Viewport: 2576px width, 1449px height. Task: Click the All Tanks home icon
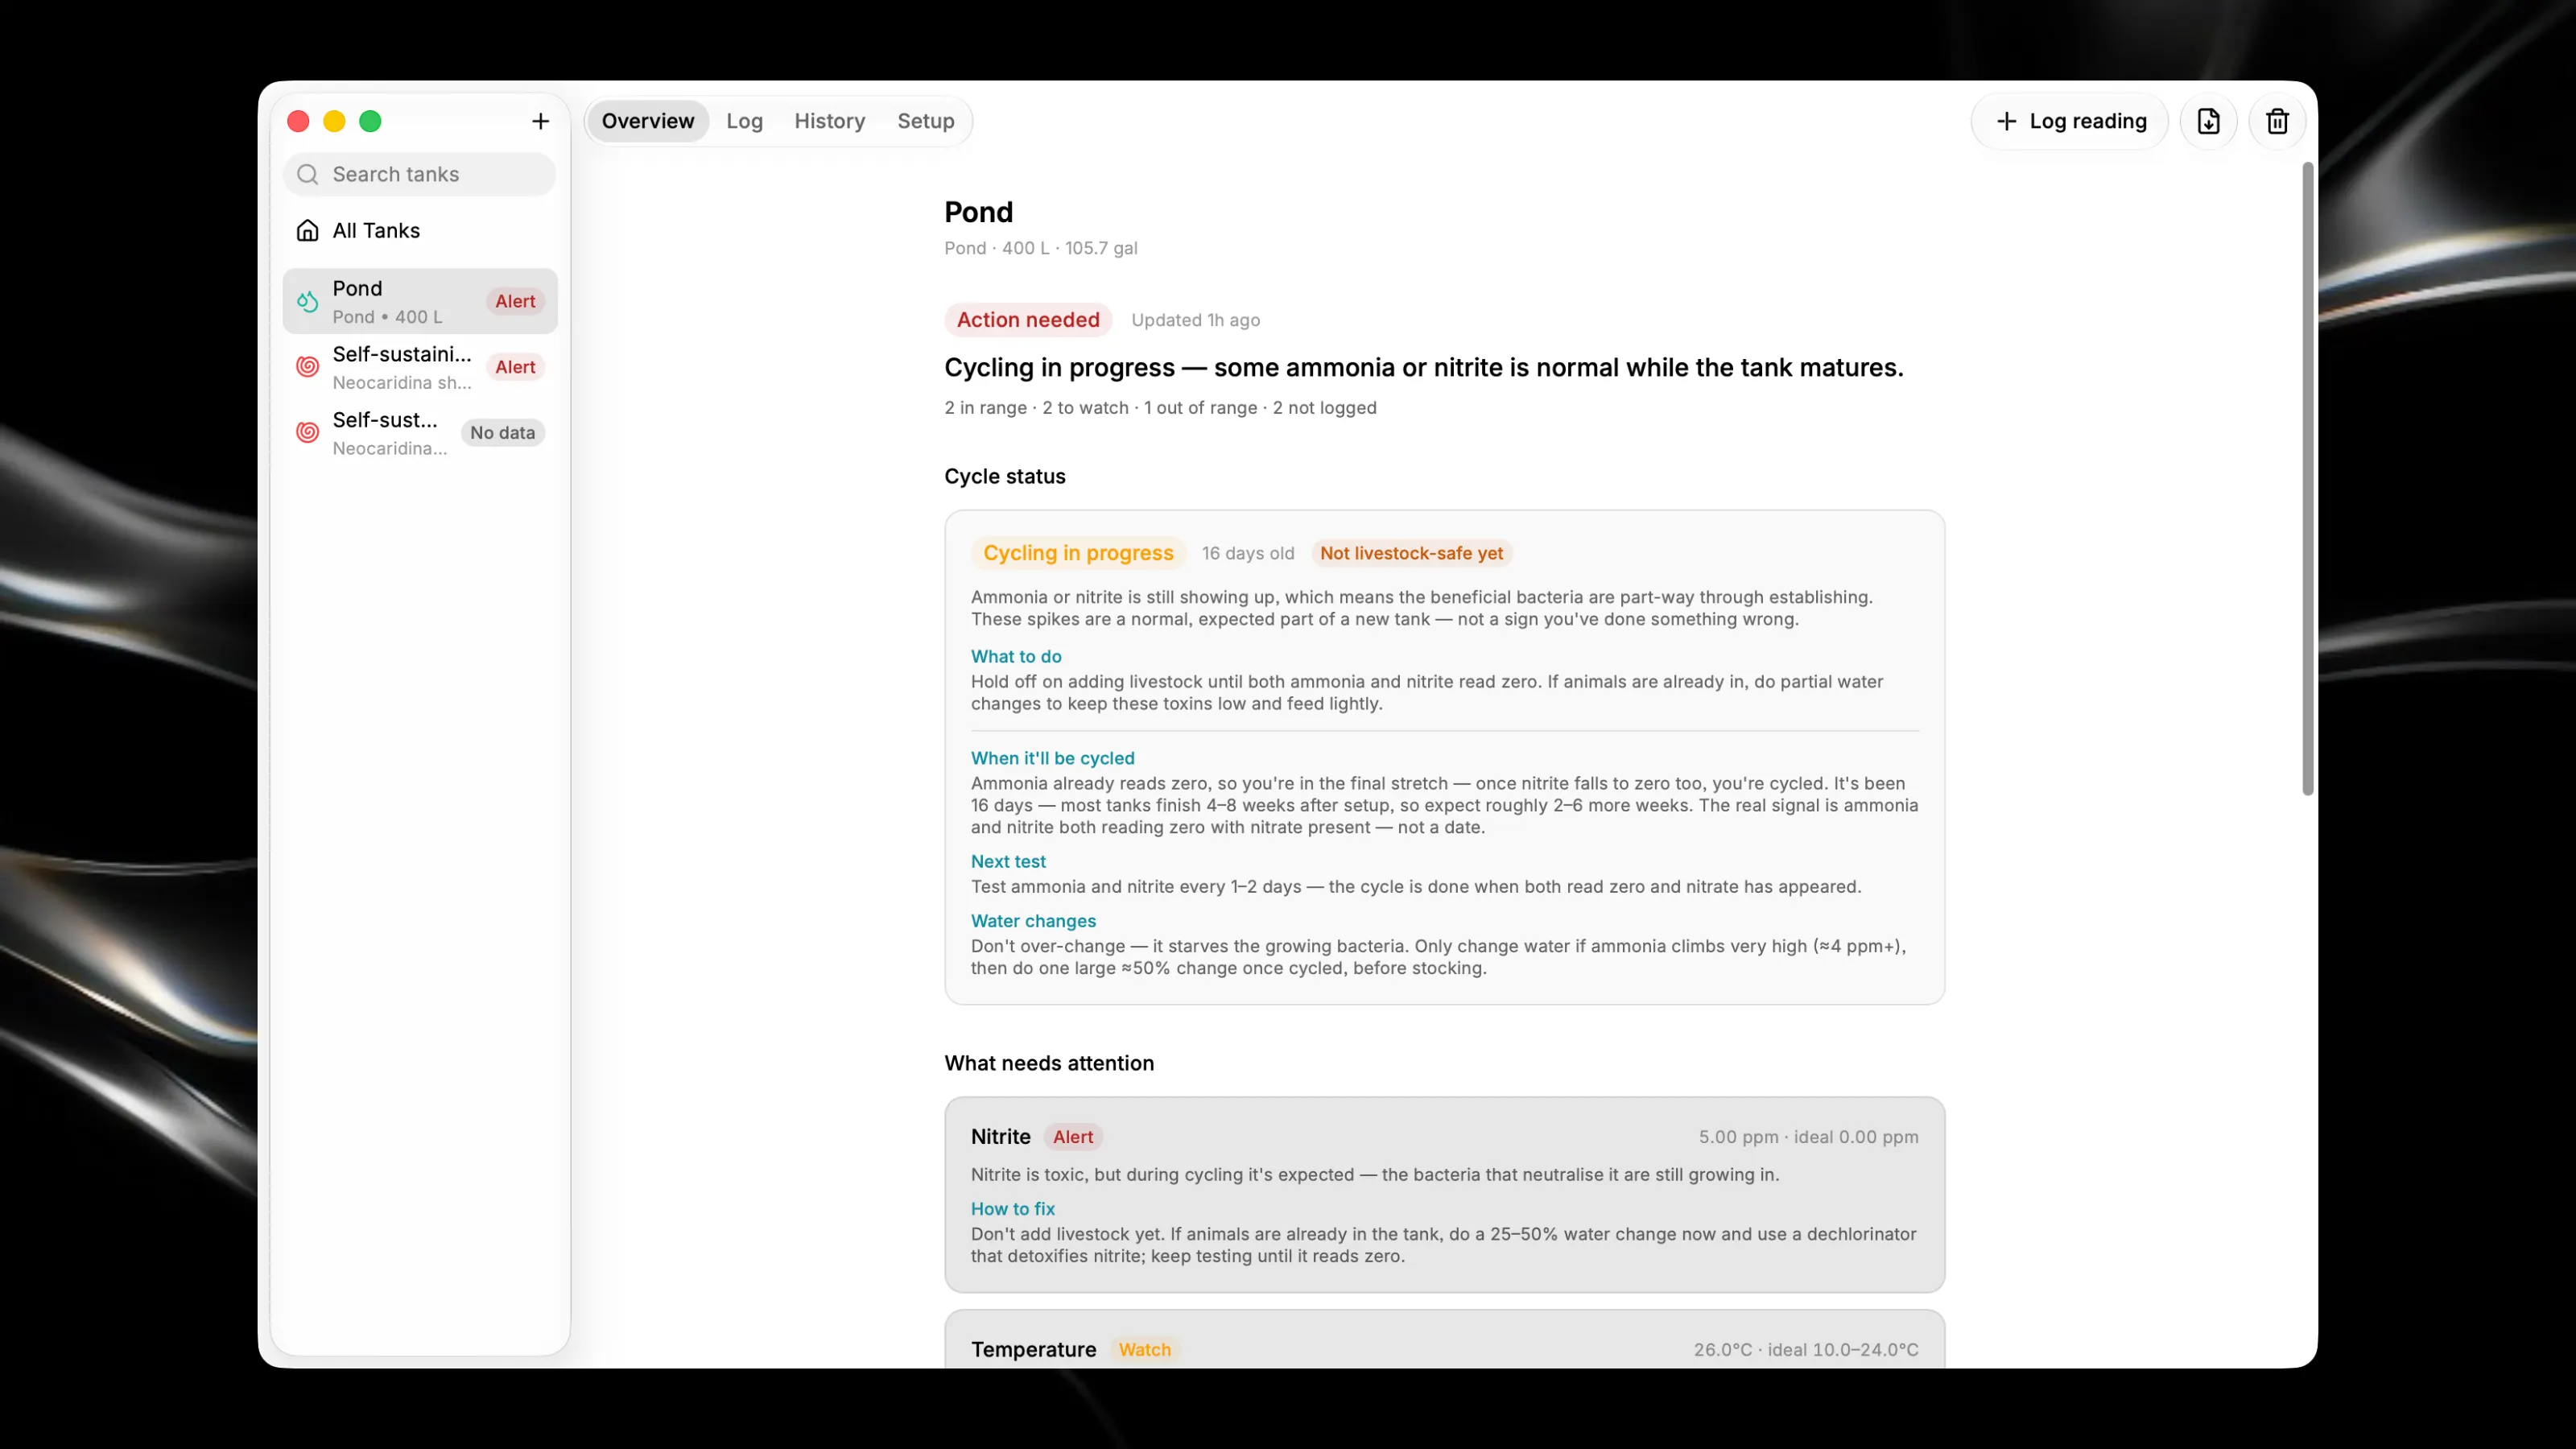point(308,231)
